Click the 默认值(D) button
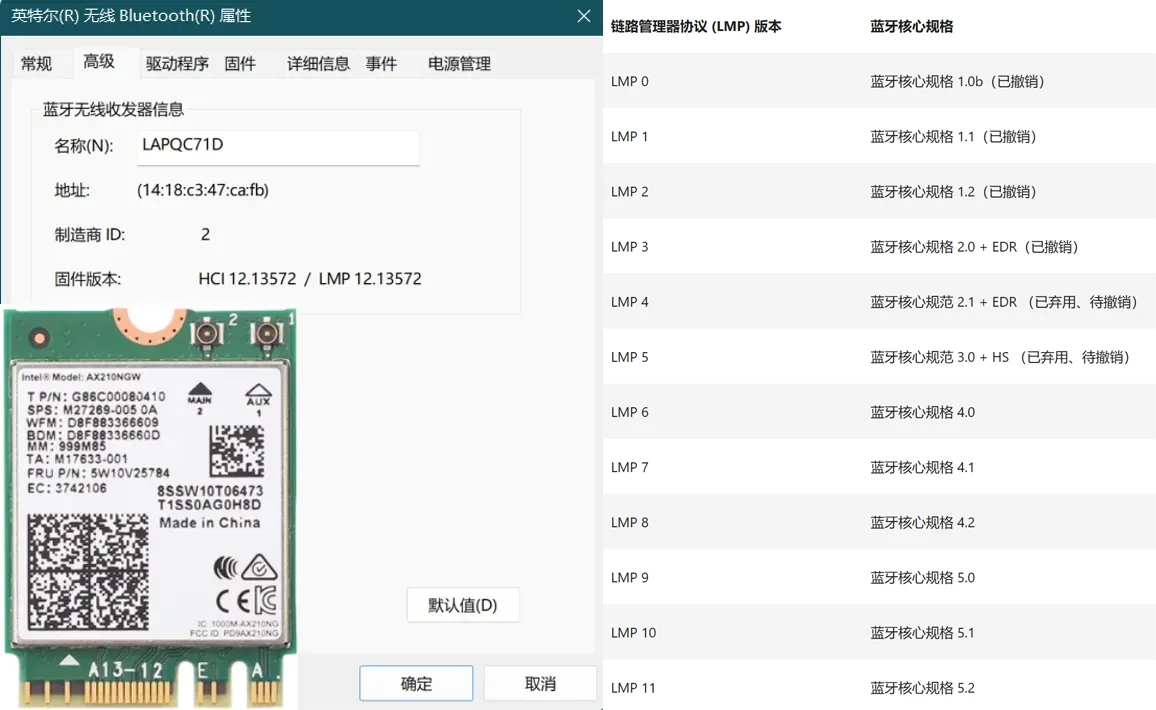Viewport: 1156px width, 710px height. pos(463,605)
